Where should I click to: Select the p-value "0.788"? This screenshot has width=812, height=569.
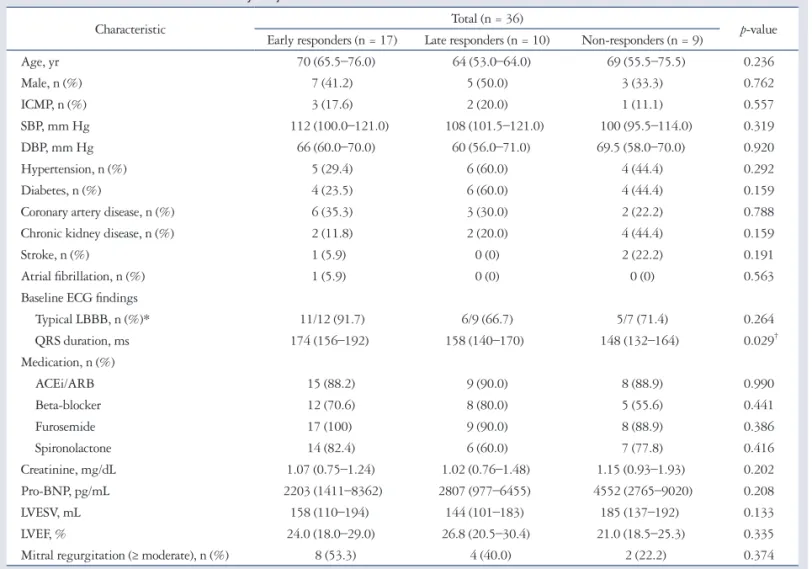click(759, 212)
